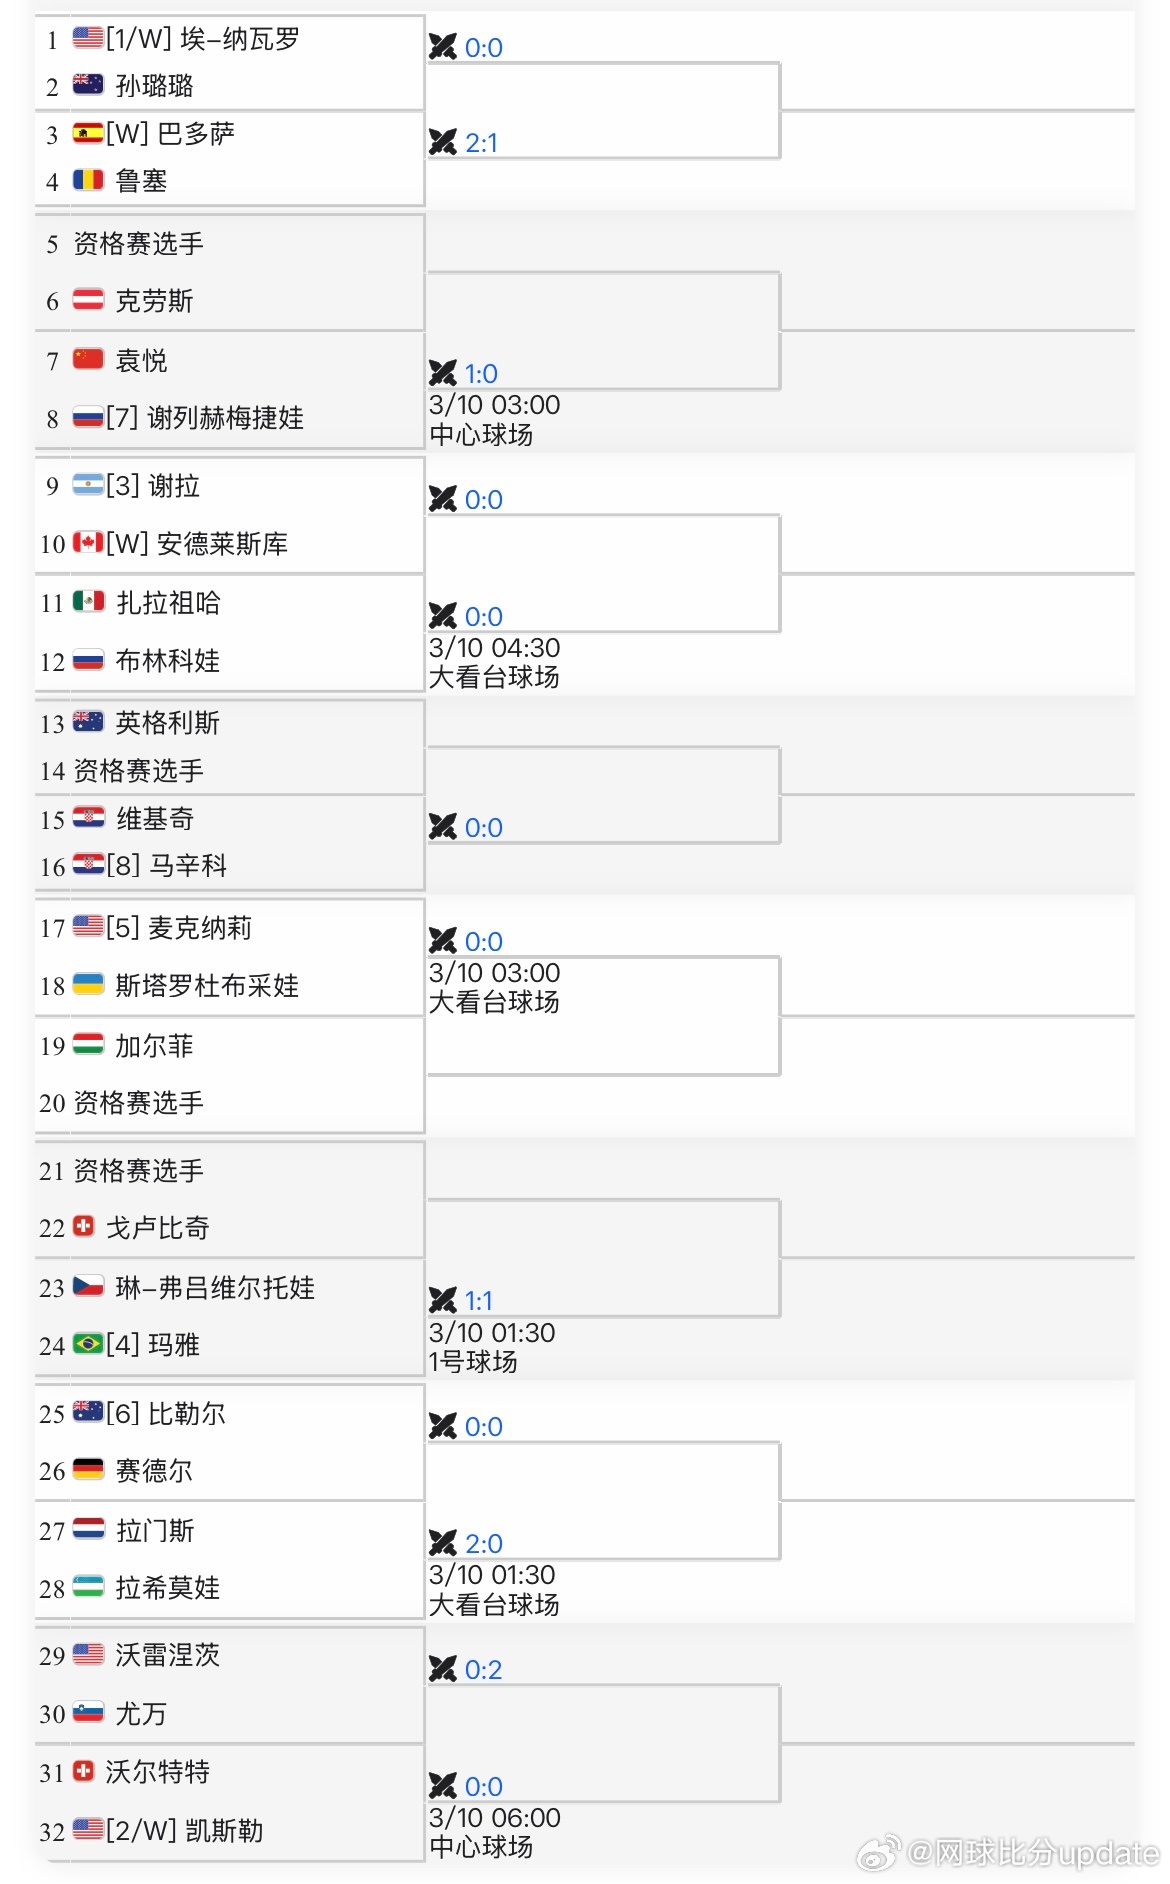Viewport: 1170px width, 1884px height.
Task: Open the 2:1 score link for 巴多萨 match
Action: pyautogui.click(x=483, y=141)
